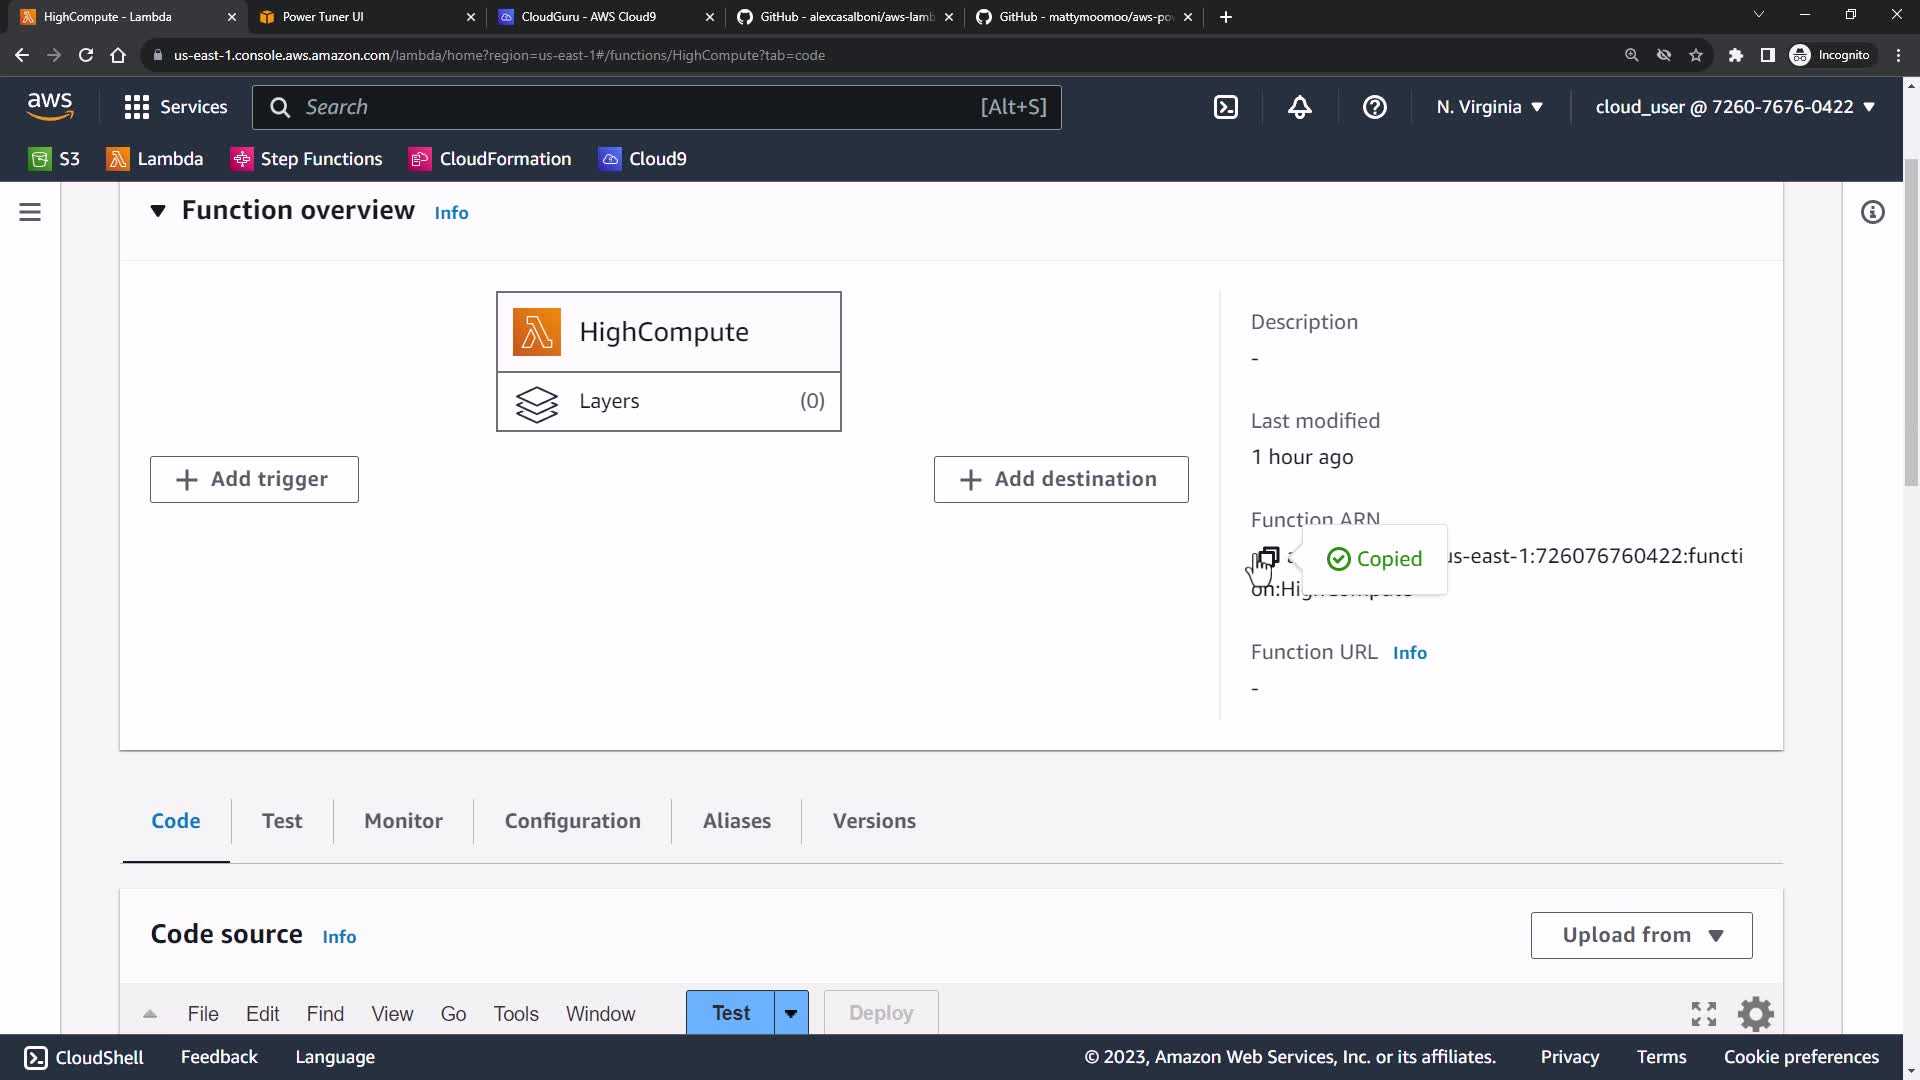Click the help question mark icon
The width and height of the screenshot is (1920, 1080).
click(1374, 107)
